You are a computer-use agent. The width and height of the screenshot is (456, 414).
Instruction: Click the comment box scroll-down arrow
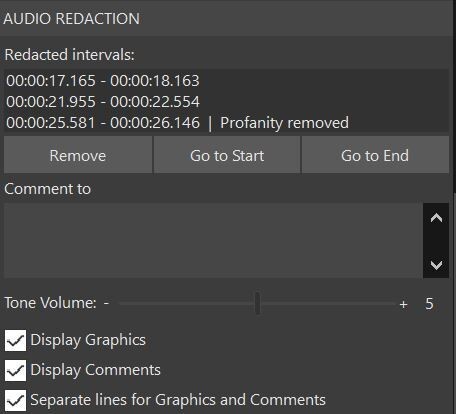tap(436, 265)
